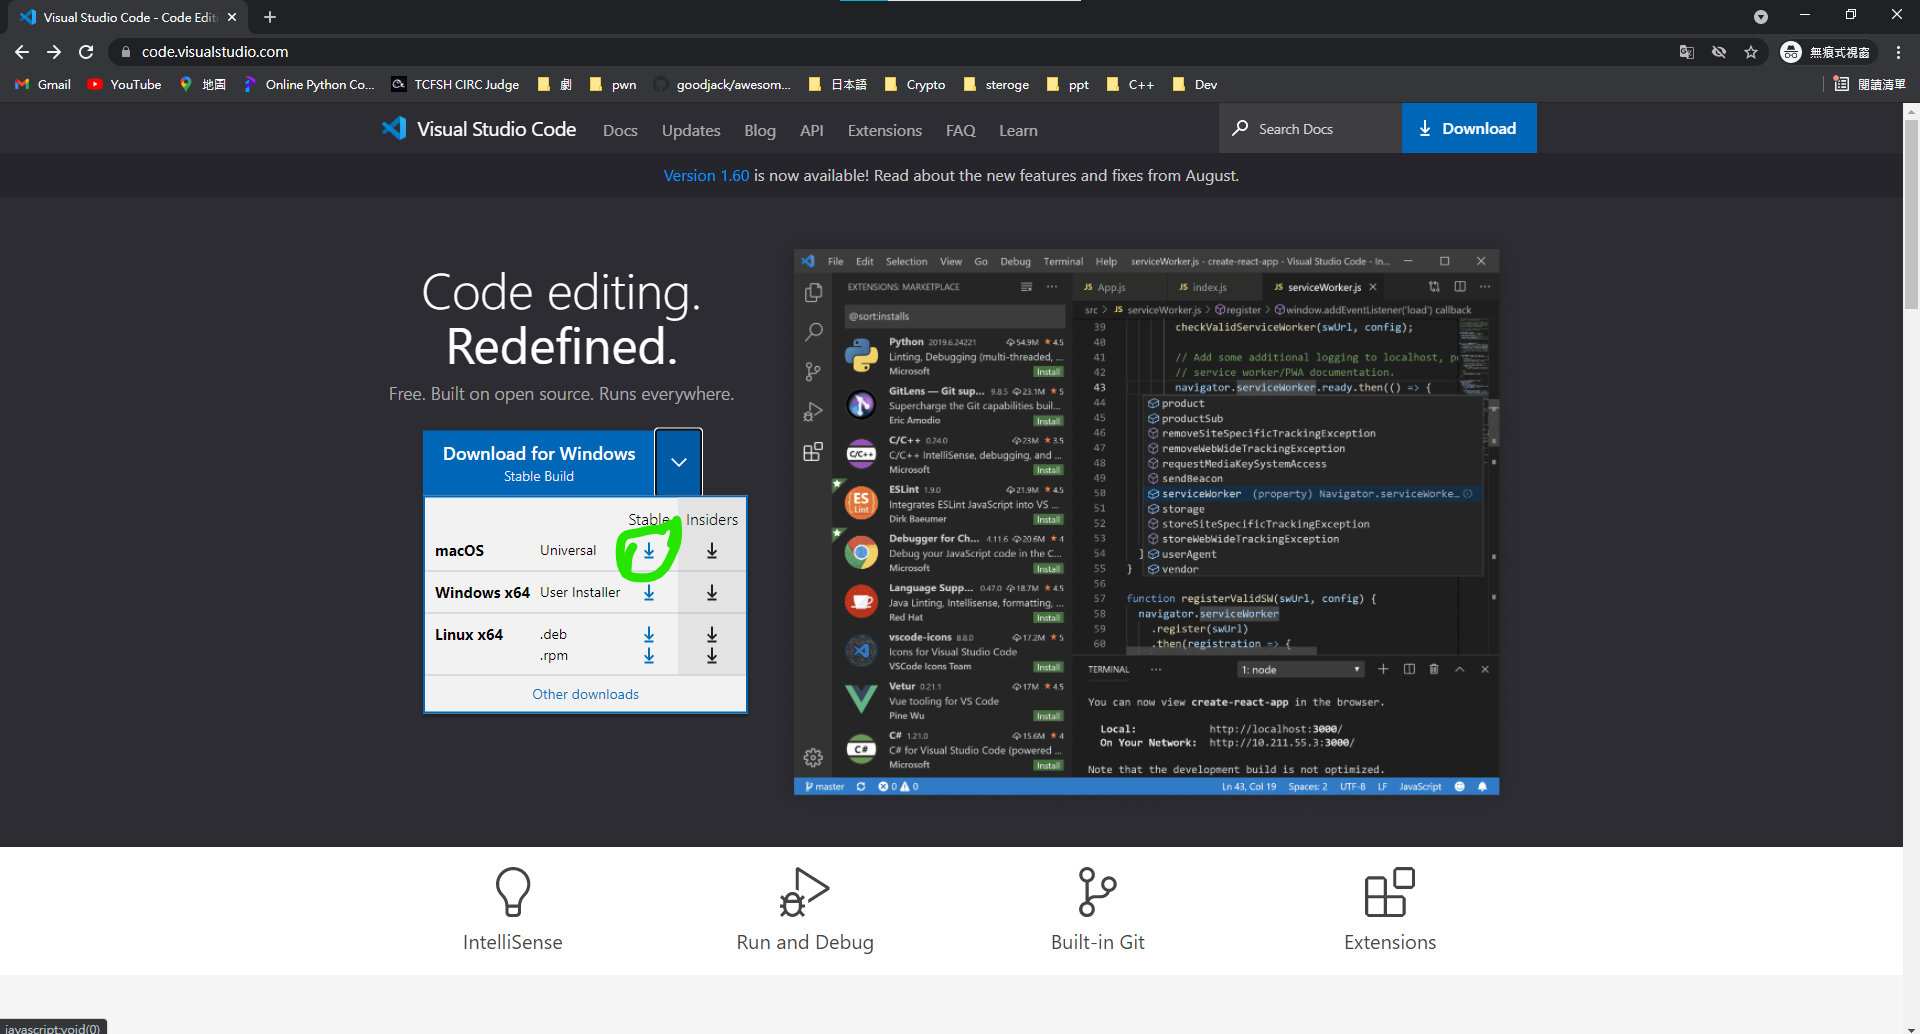
Task: Open the Other downloads link
Action: (586, 695)
